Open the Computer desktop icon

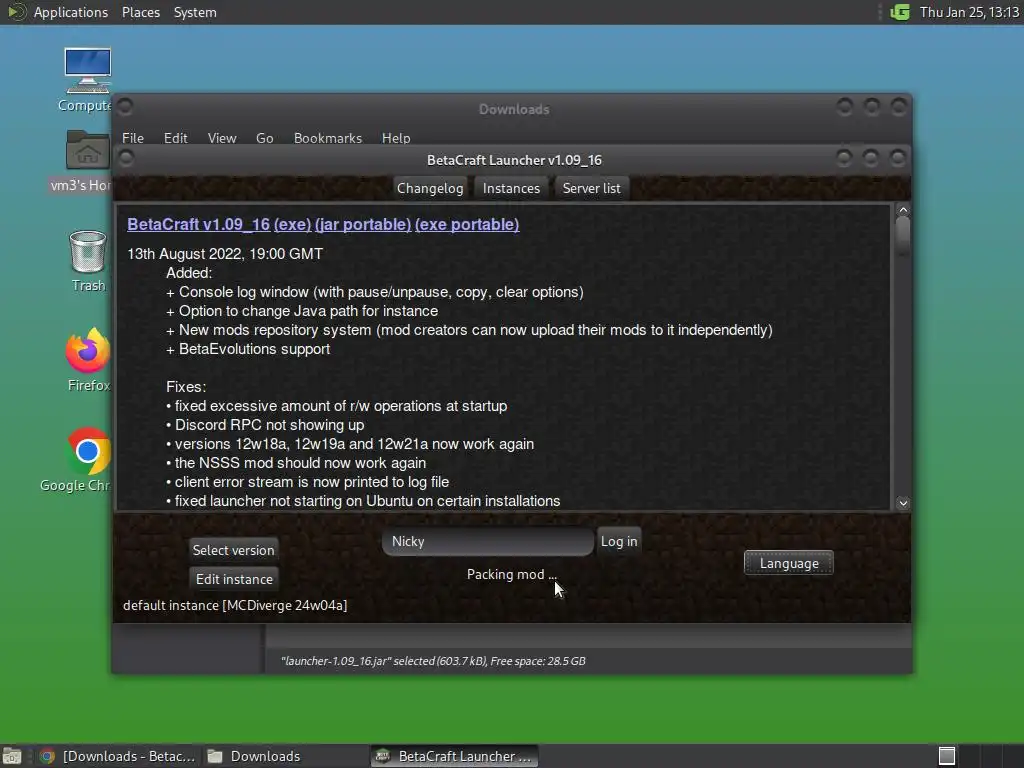87,79
